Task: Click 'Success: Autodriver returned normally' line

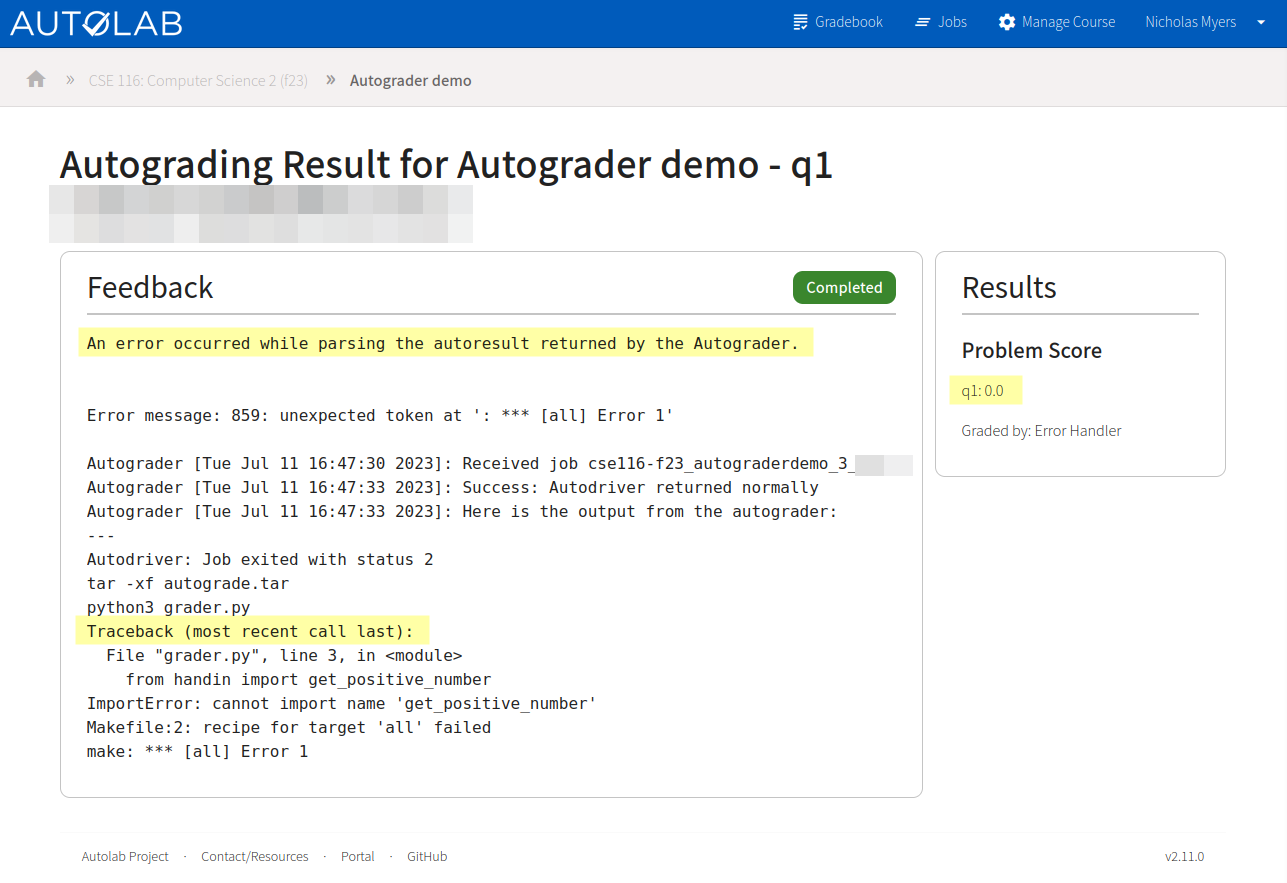Action: pos(453,487)
